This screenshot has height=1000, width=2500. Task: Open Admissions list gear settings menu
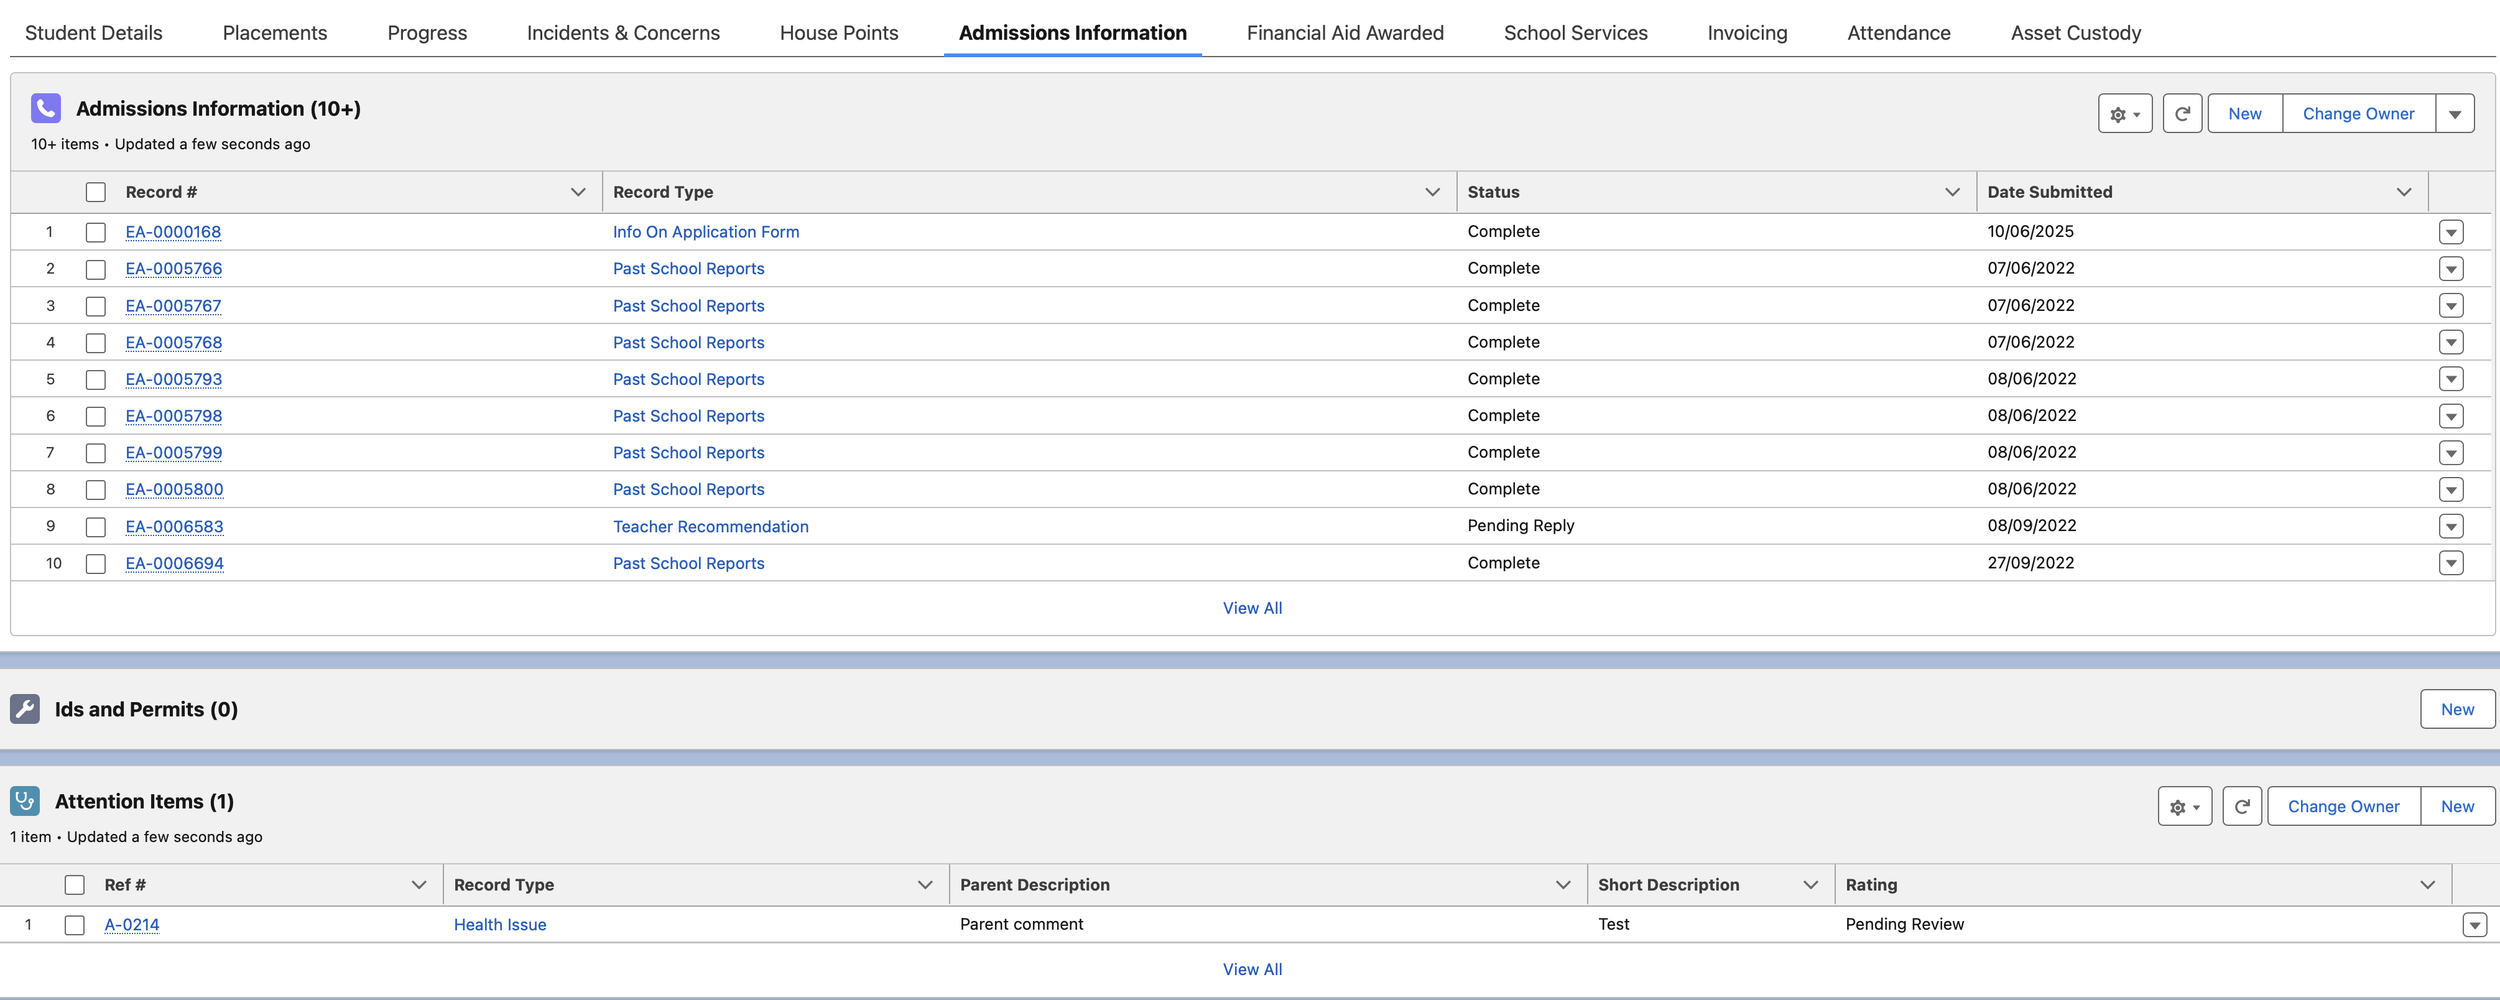(x=2125, y=114)
